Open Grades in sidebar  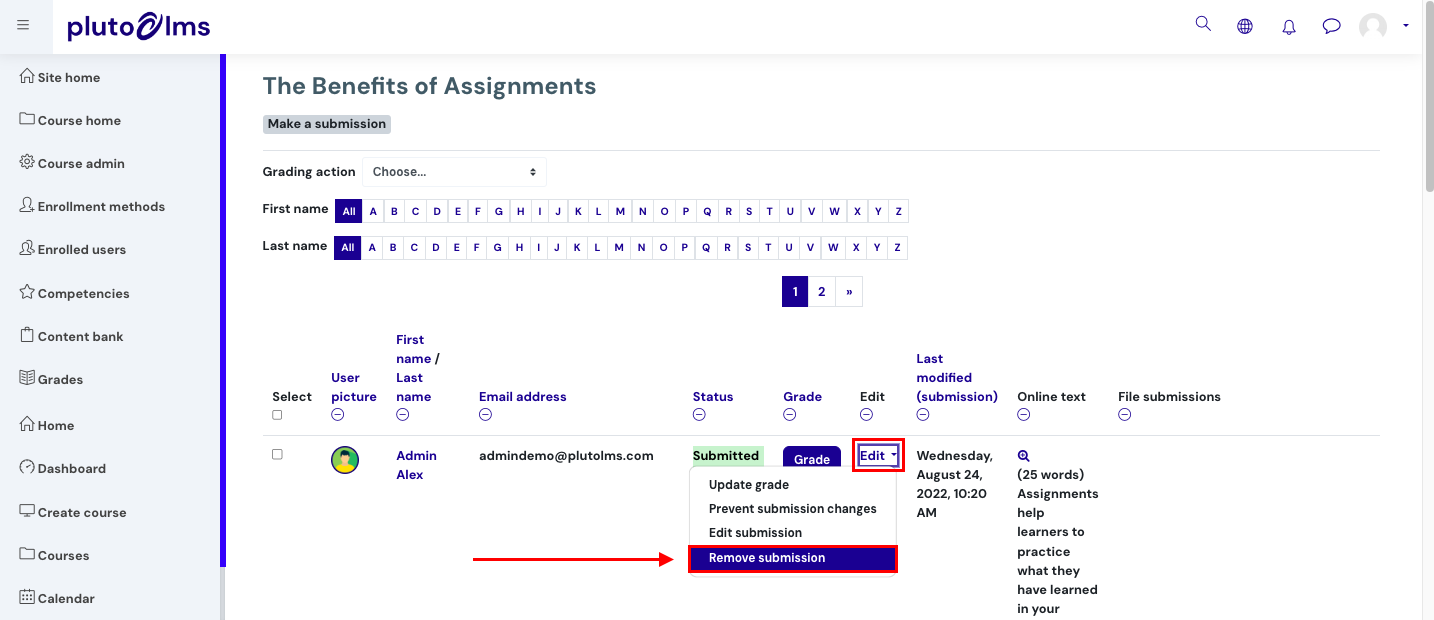pos(51,379)
